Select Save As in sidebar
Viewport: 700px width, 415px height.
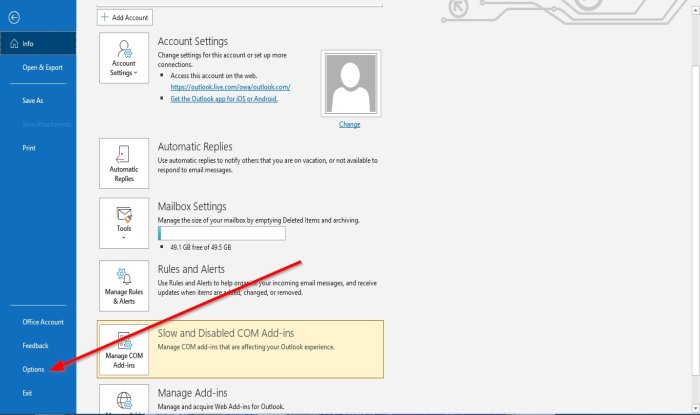coord(33,100)
